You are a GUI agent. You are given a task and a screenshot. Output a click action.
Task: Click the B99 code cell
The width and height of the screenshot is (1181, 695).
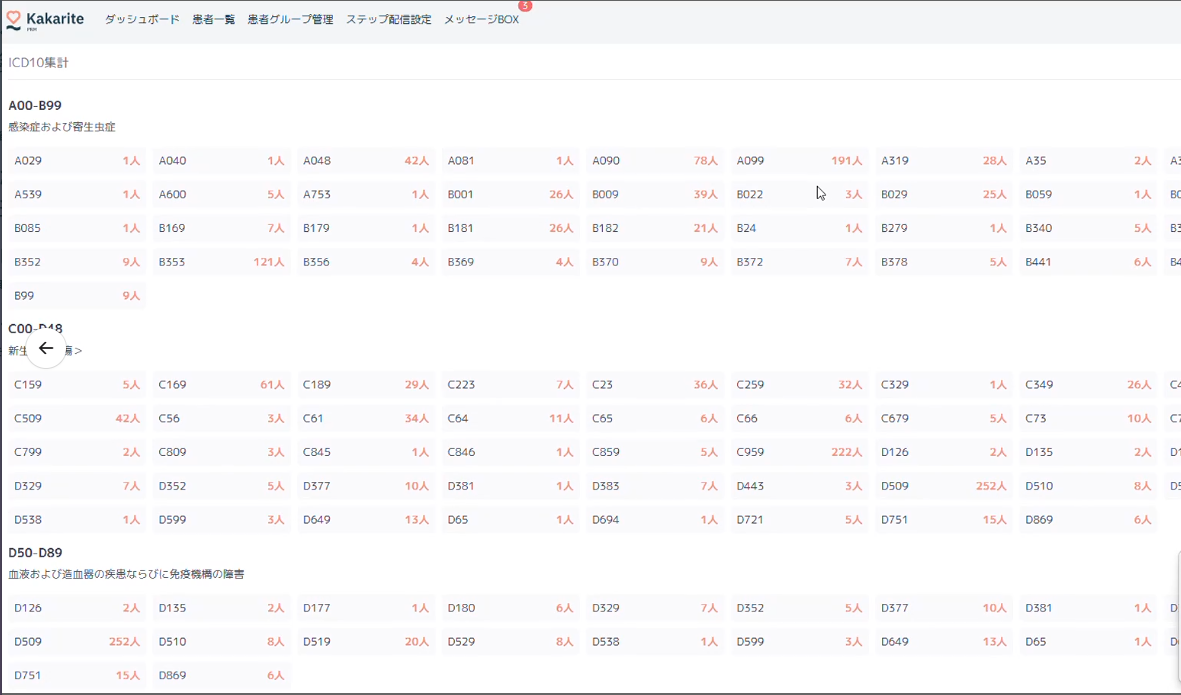click(x=77, y=296)
